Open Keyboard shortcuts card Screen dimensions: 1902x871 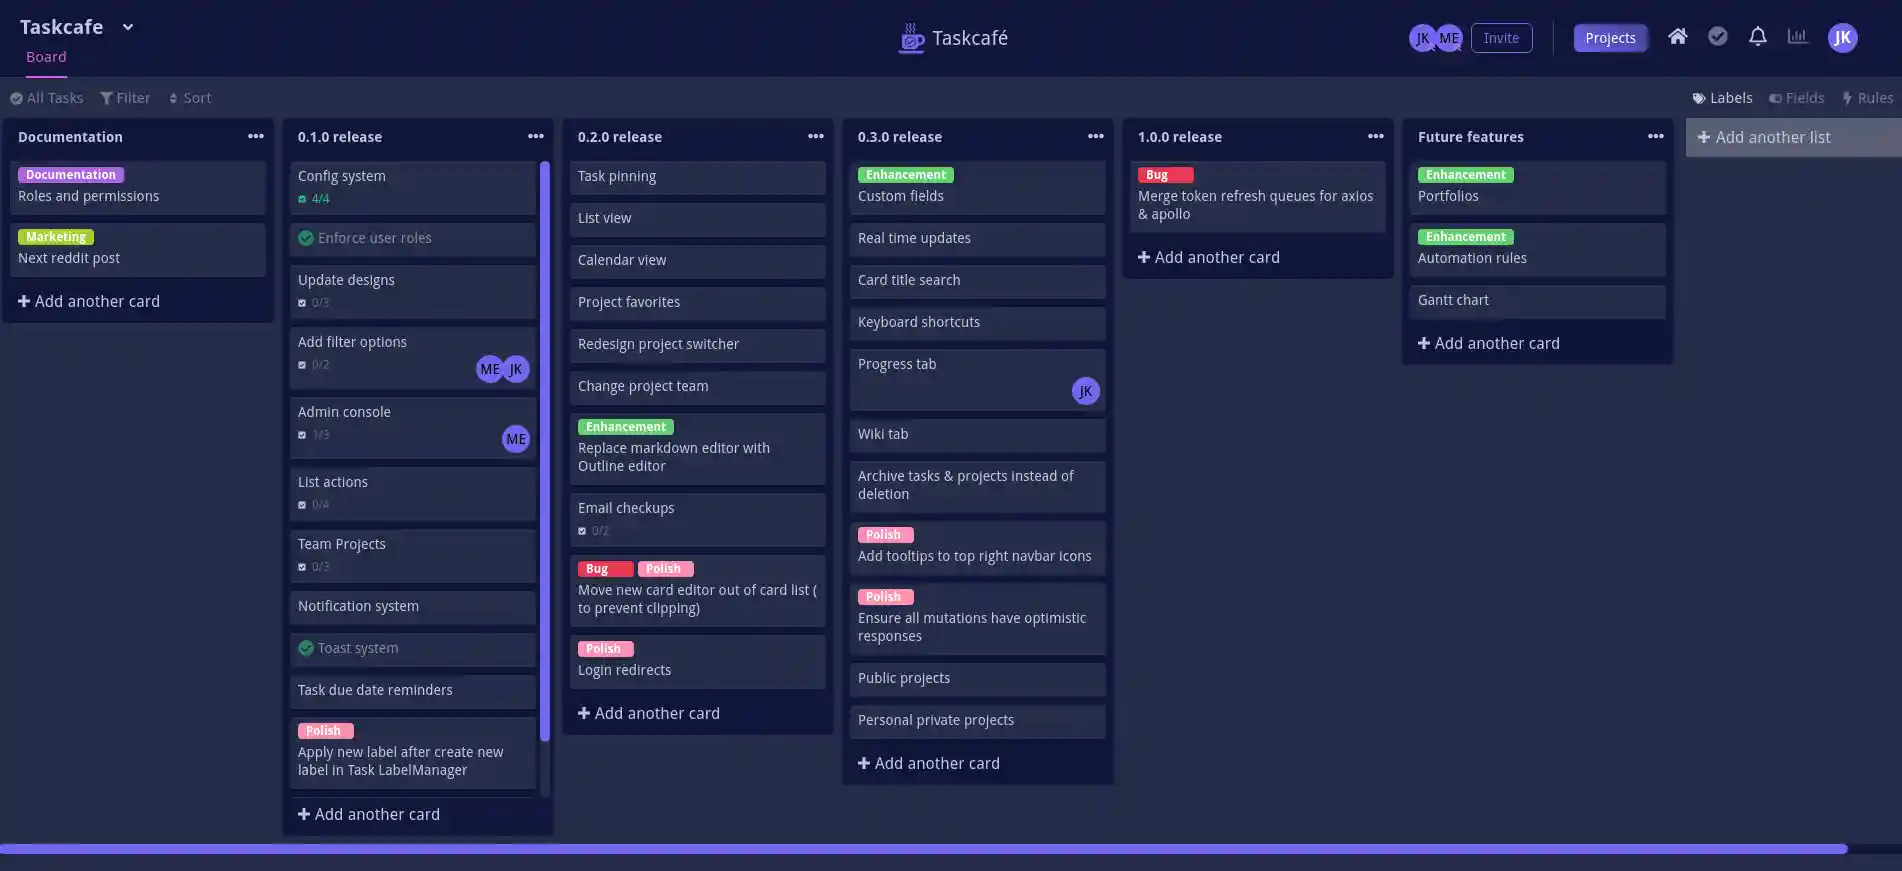978,323
